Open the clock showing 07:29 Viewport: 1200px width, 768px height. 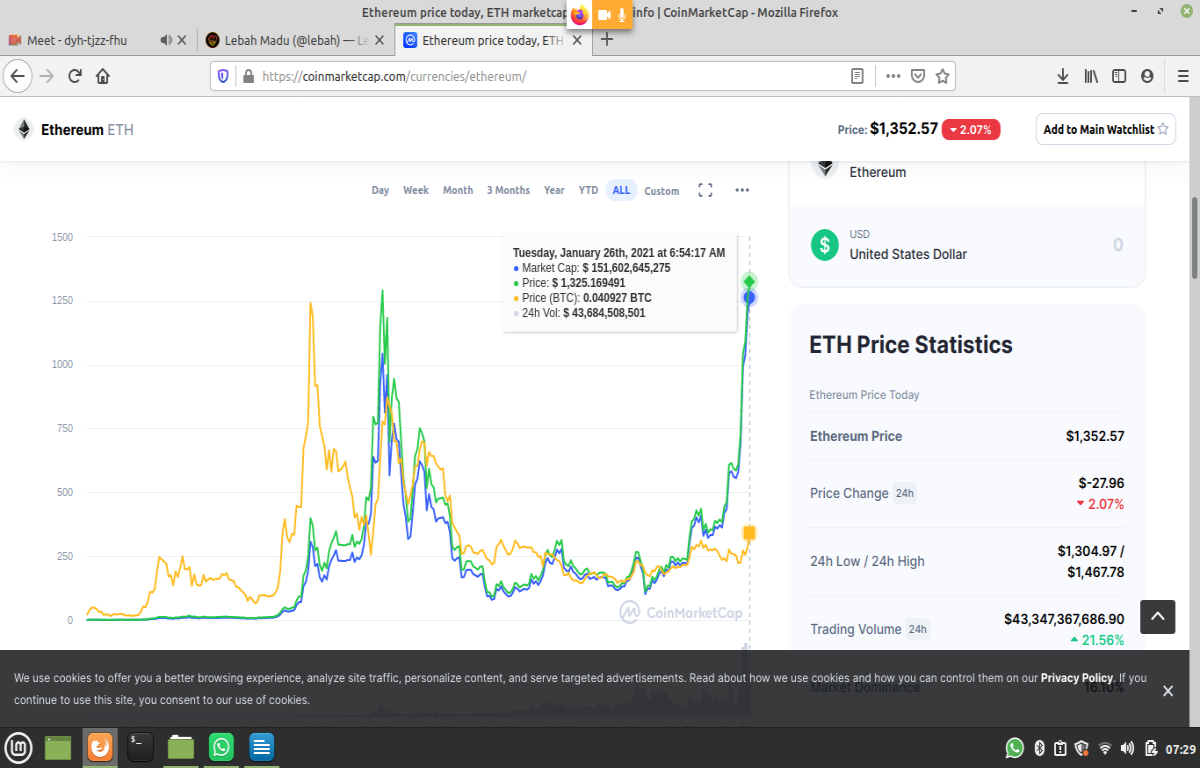coord(1180,748)
